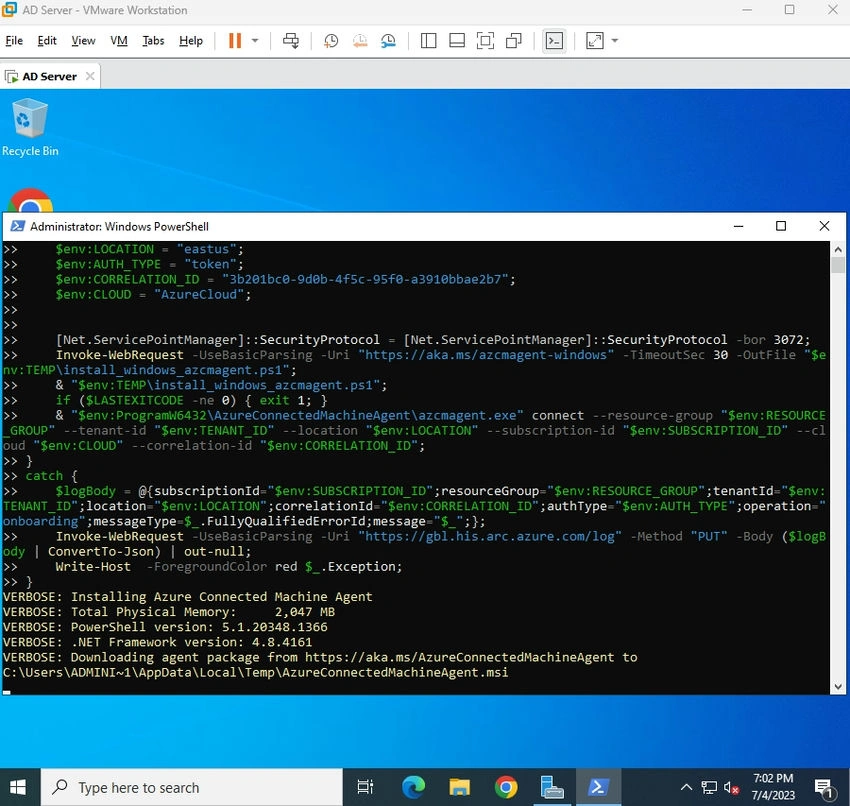This screenshot has width=850, height=806.
Task: Click the PowerShell vertical scrollbar thumb
Action: 838,265
